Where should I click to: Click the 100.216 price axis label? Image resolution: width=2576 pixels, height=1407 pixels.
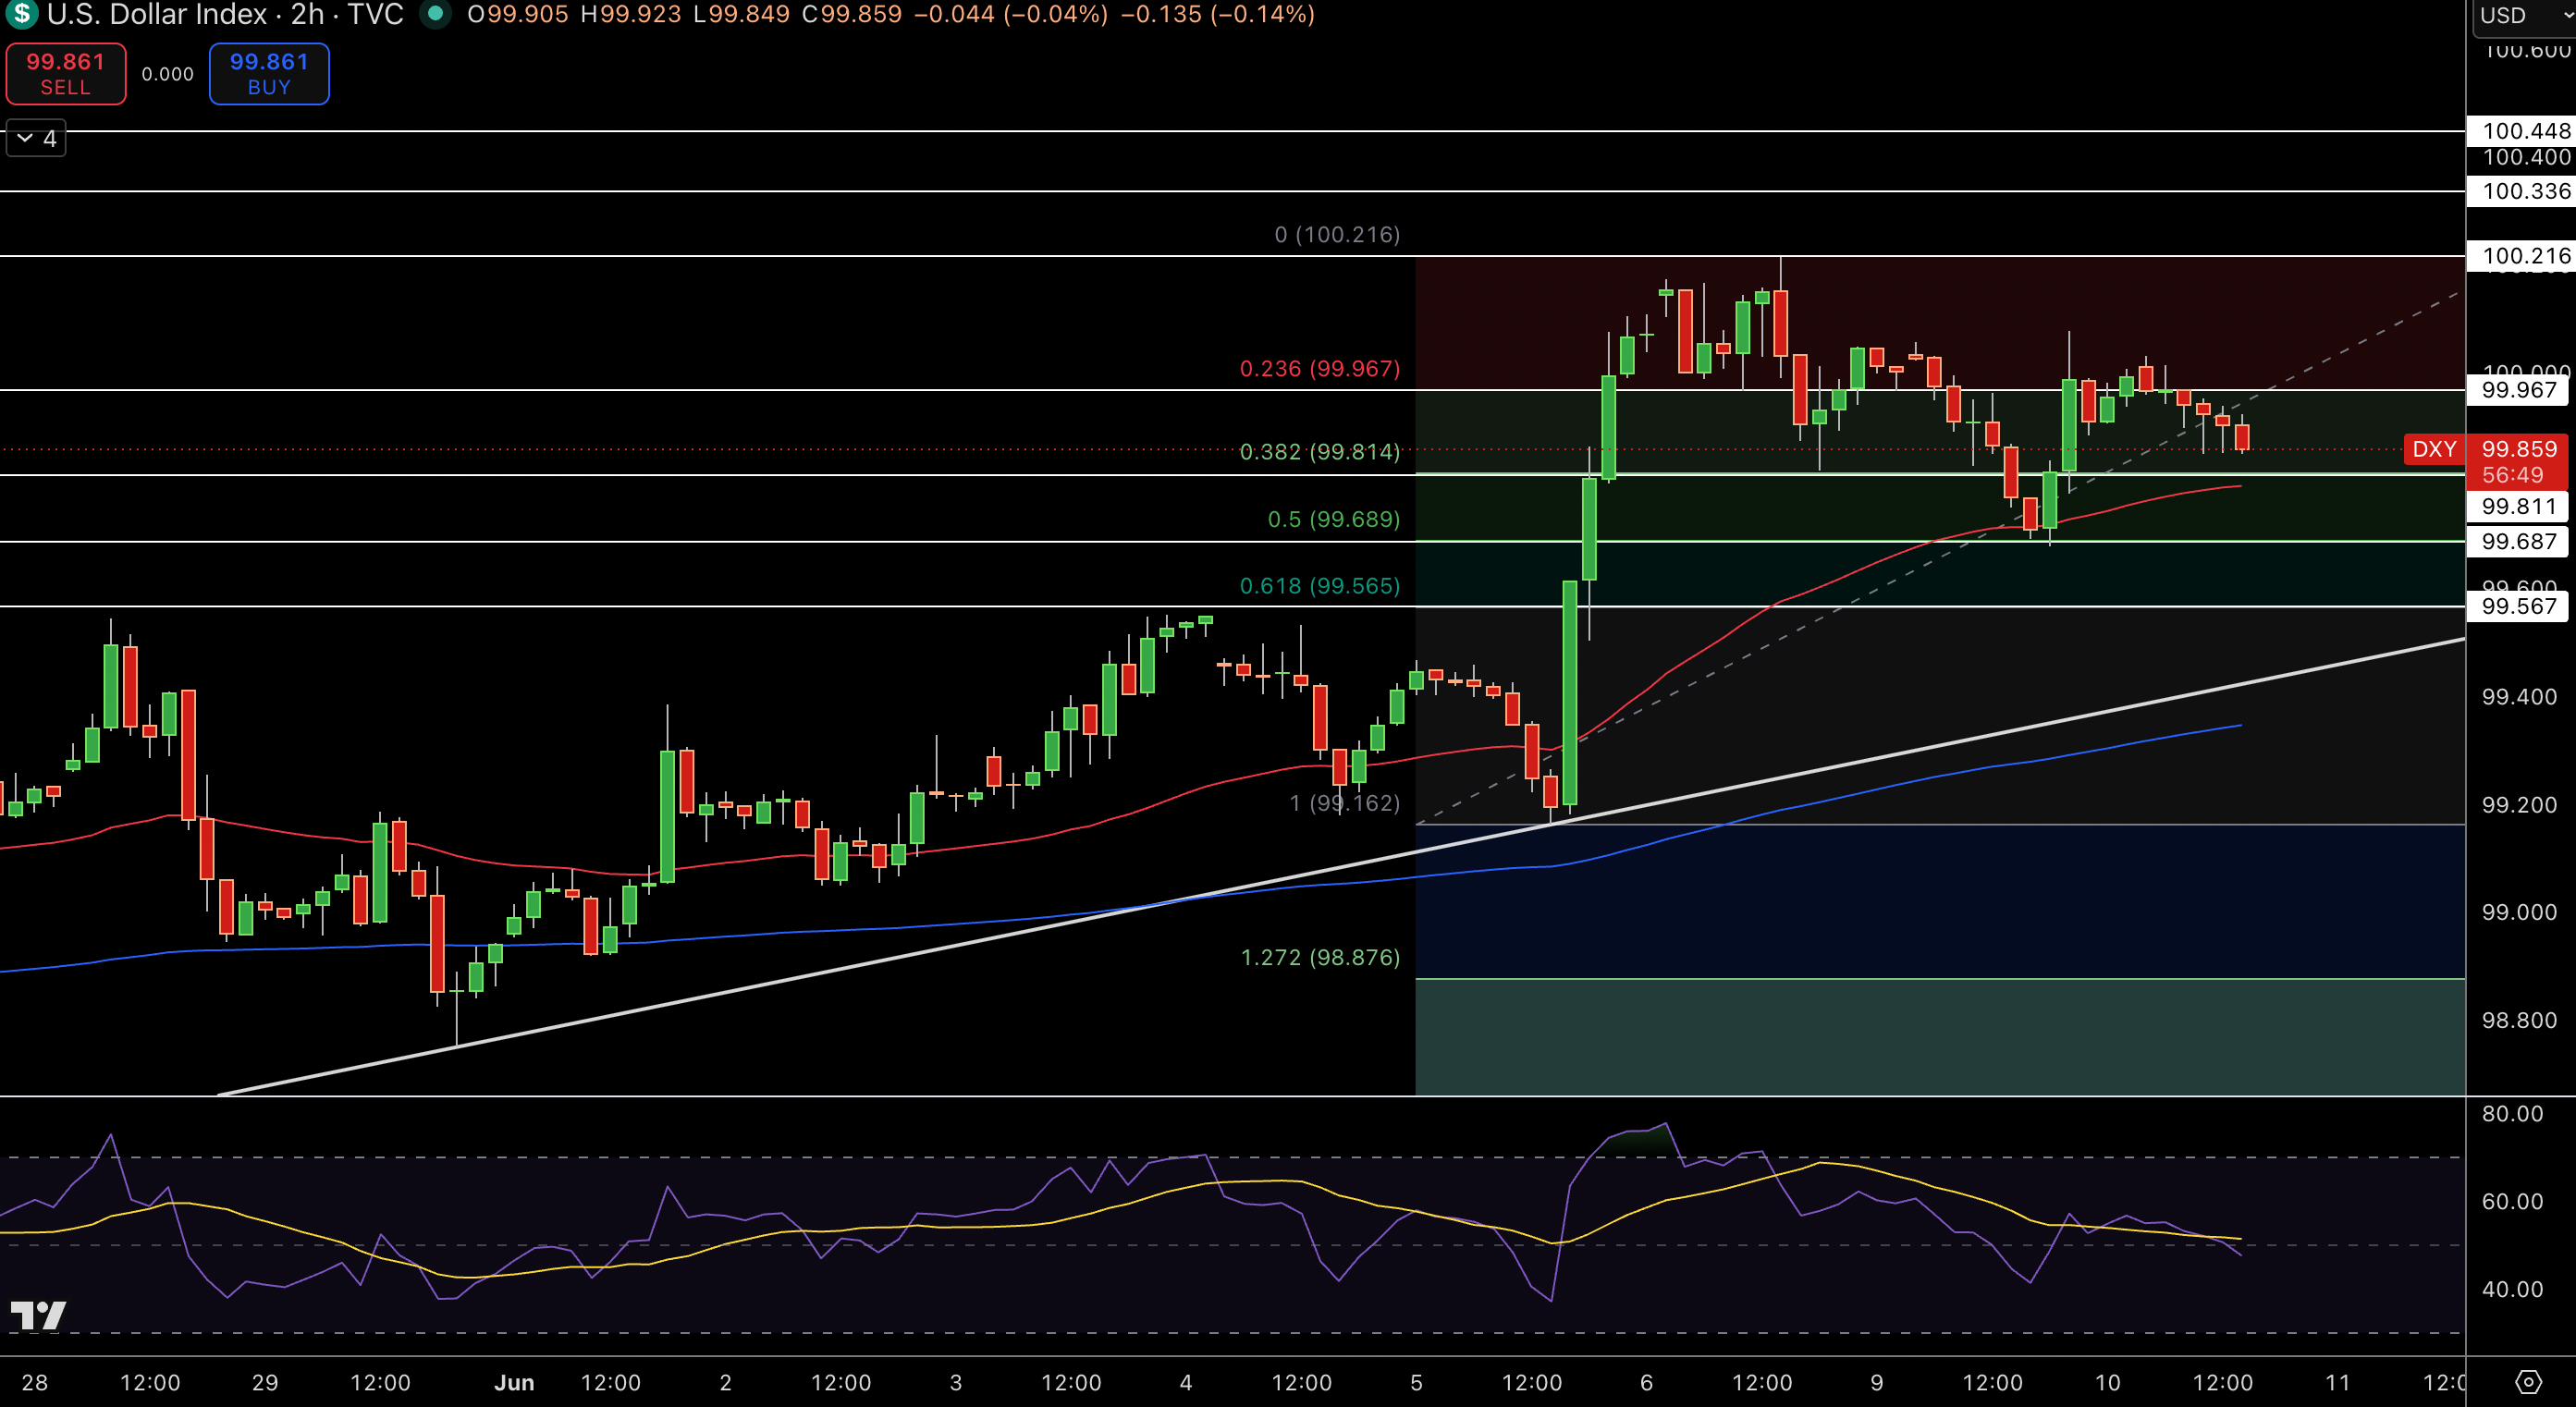[x=2521, y=256]
